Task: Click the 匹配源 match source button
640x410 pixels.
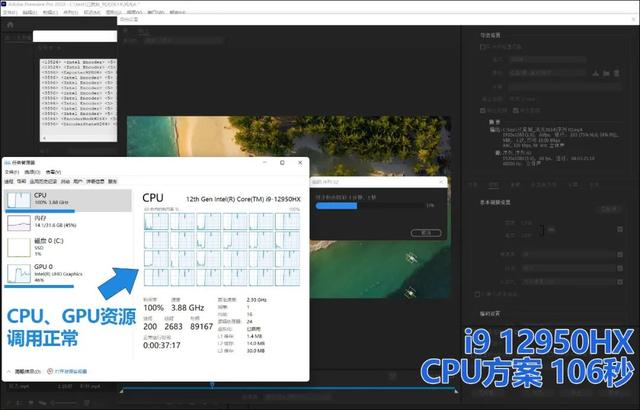Action: pos(609,209)
